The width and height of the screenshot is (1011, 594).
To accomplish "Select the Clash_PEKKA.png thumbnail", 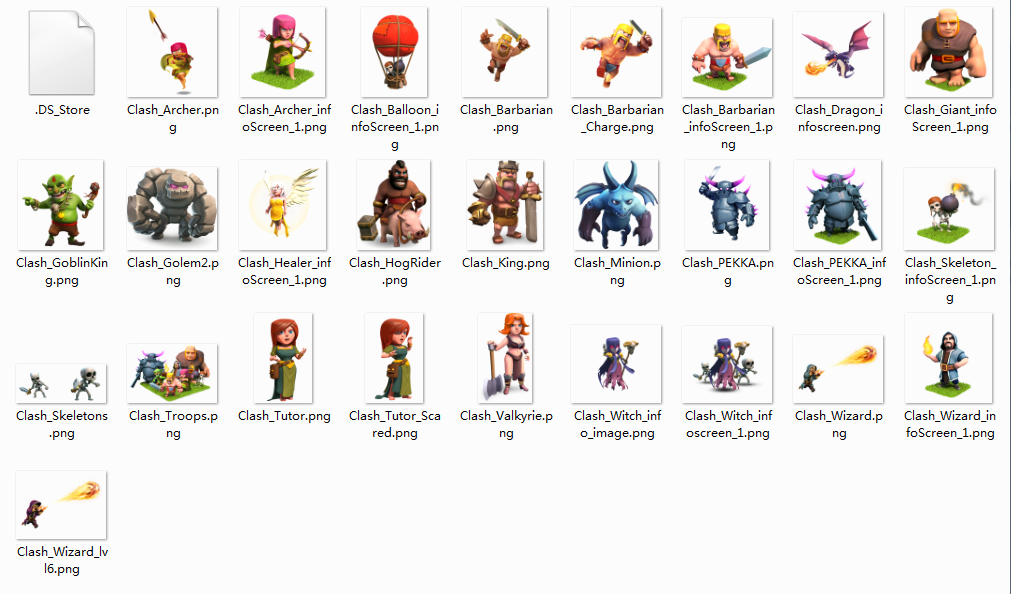I will pyautogui.click(x=727, y=205).
